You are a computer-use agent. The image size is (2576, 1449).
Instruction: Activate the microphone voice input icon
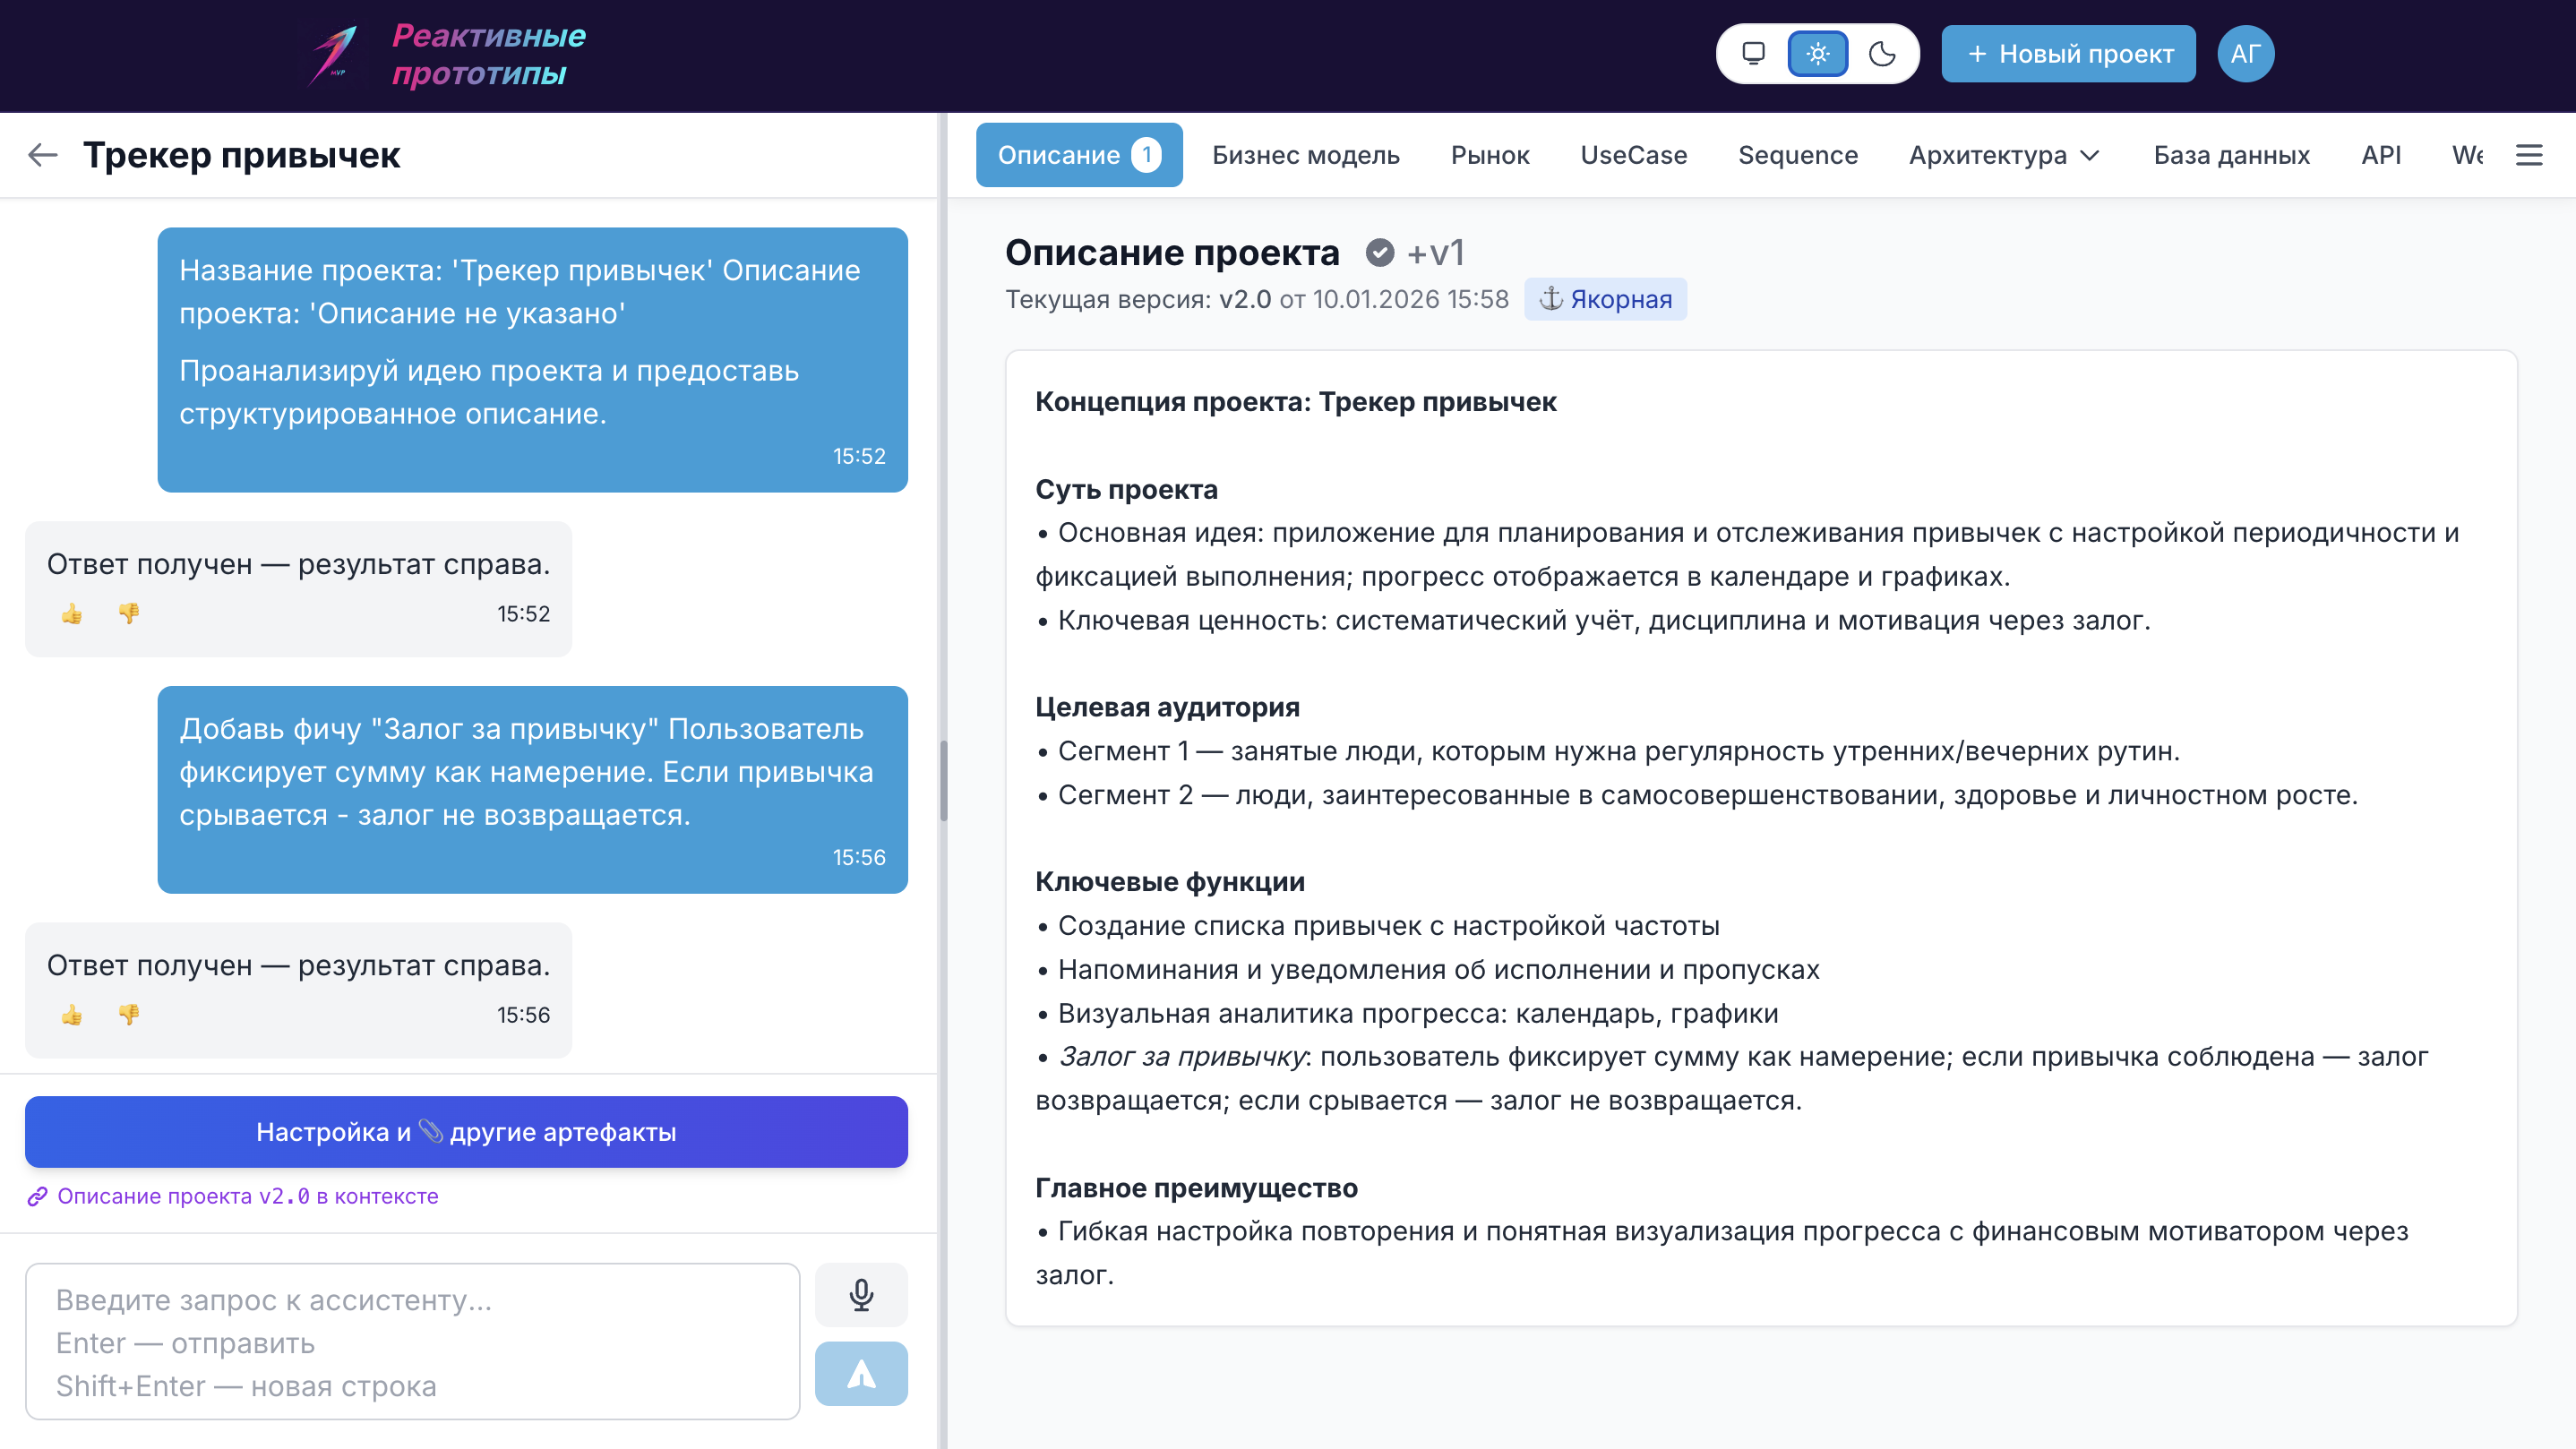tap(861, 1294)
